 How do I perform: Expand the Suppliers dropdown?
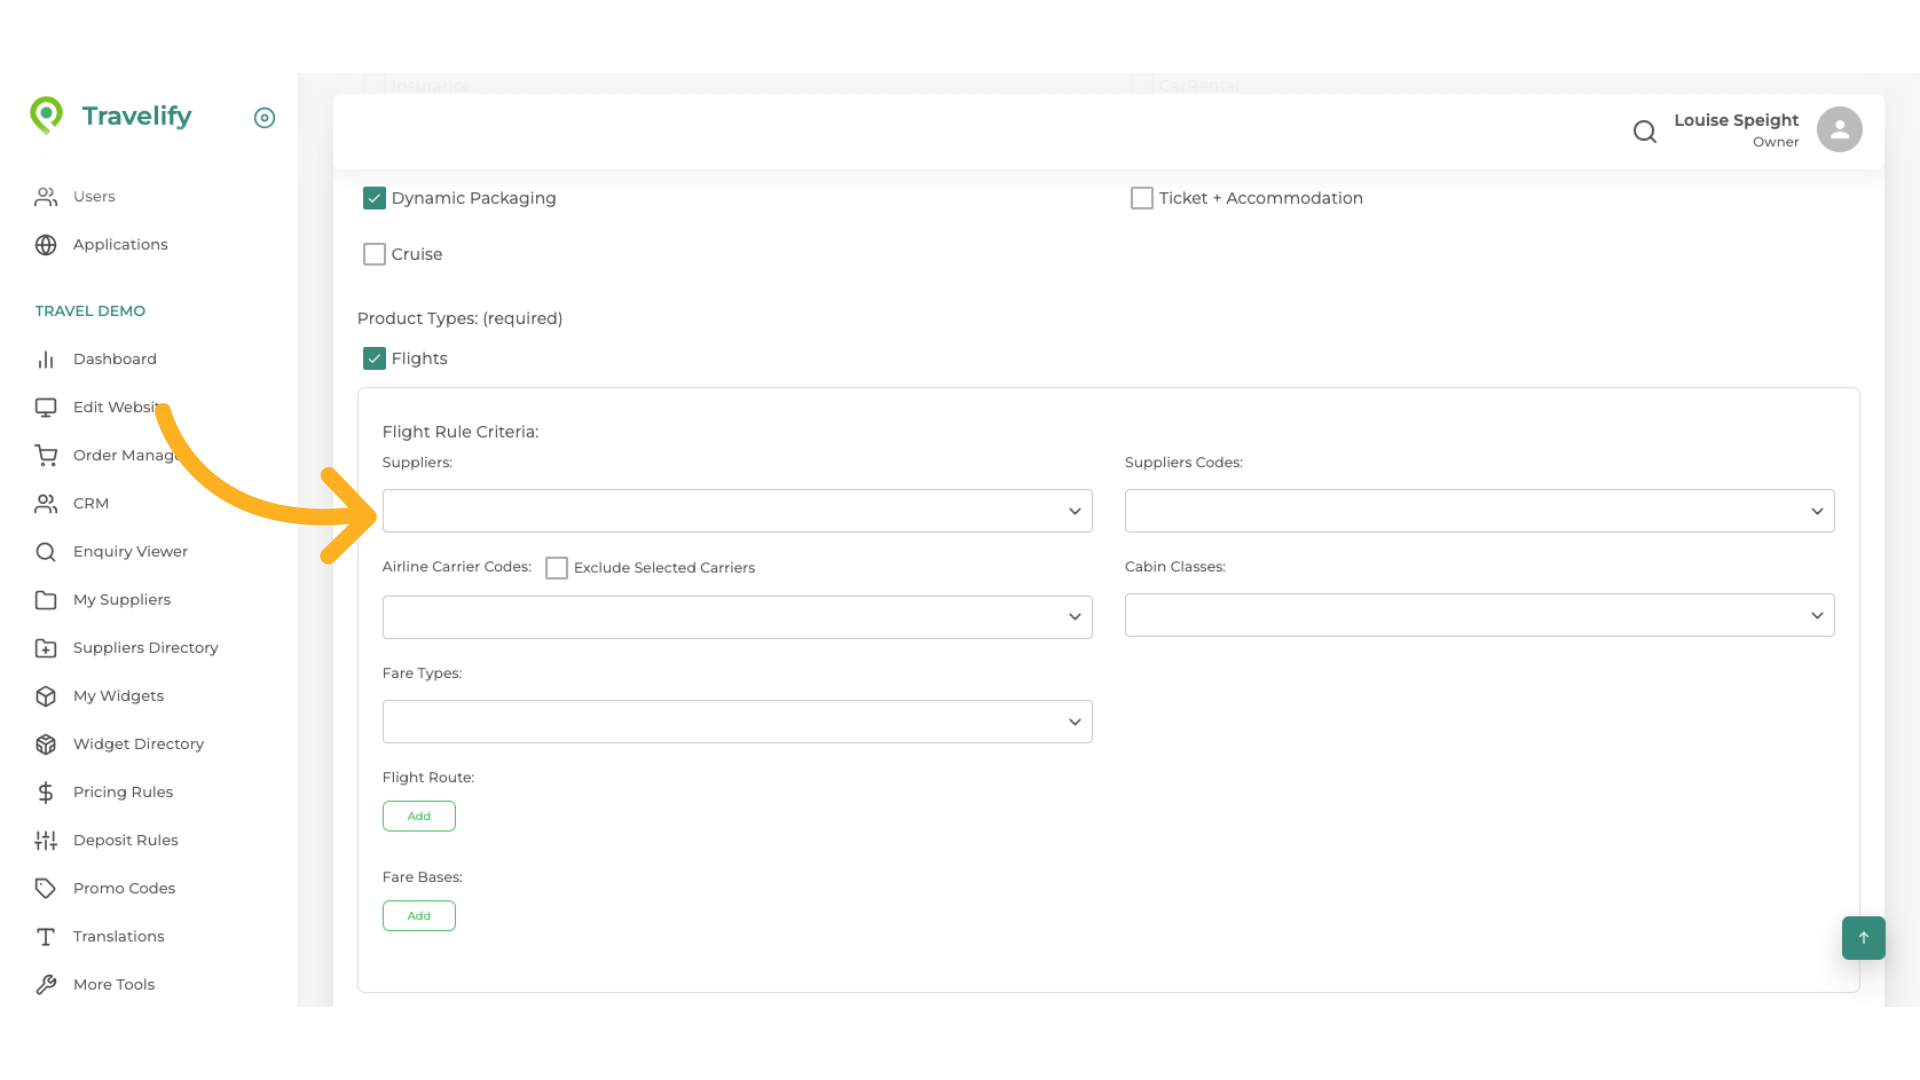736,511
